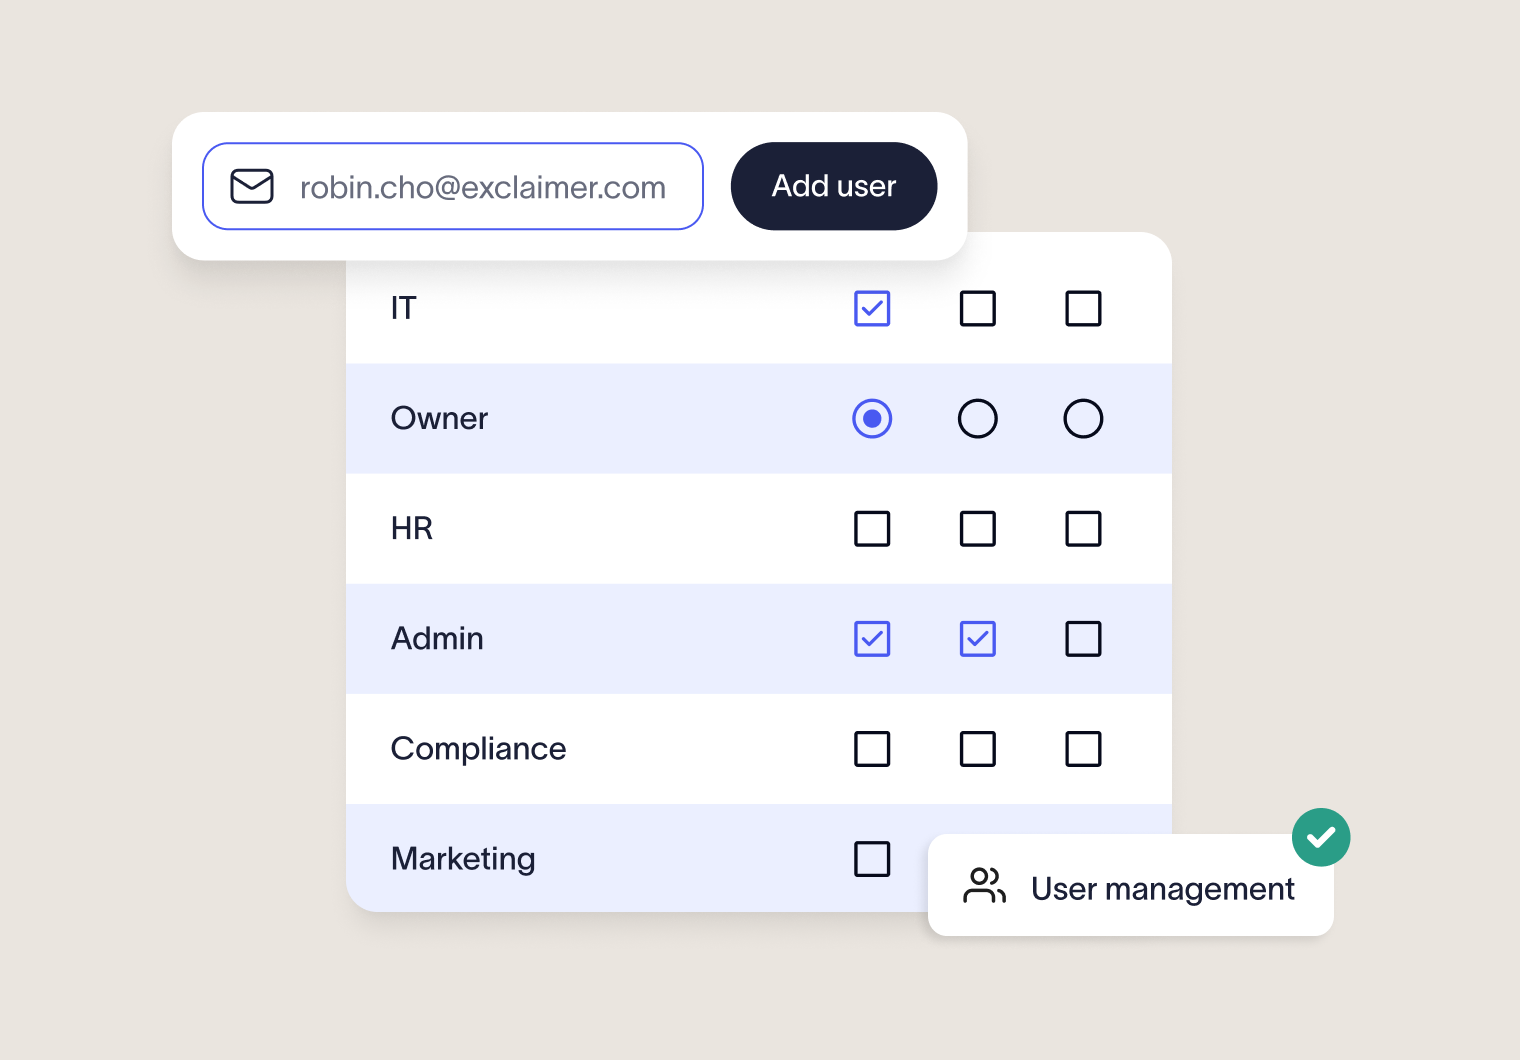Enable the second checkbox in the IT row
Screen dimensions: 1520x1060
point(978,308)
